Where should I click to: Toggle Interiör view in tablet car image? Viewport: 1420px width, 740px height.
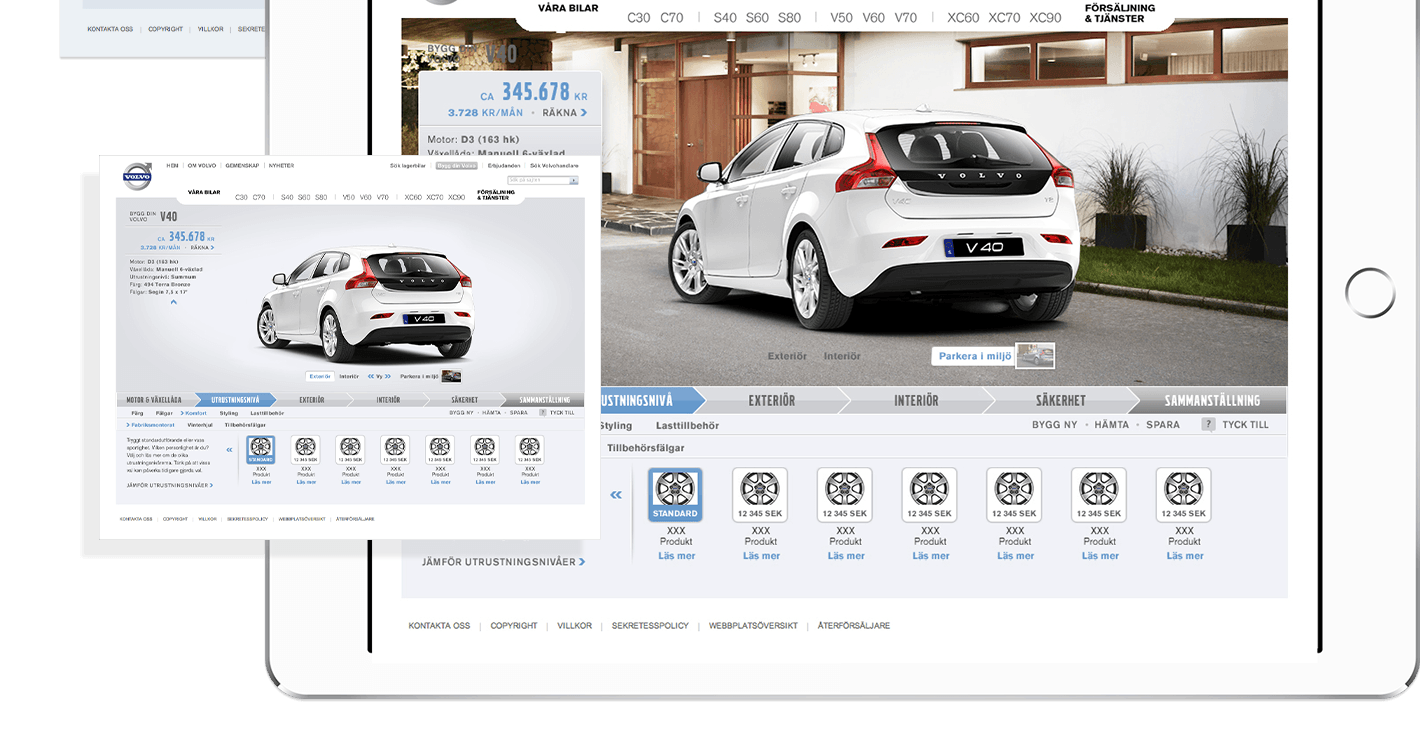tap(842, 356)
